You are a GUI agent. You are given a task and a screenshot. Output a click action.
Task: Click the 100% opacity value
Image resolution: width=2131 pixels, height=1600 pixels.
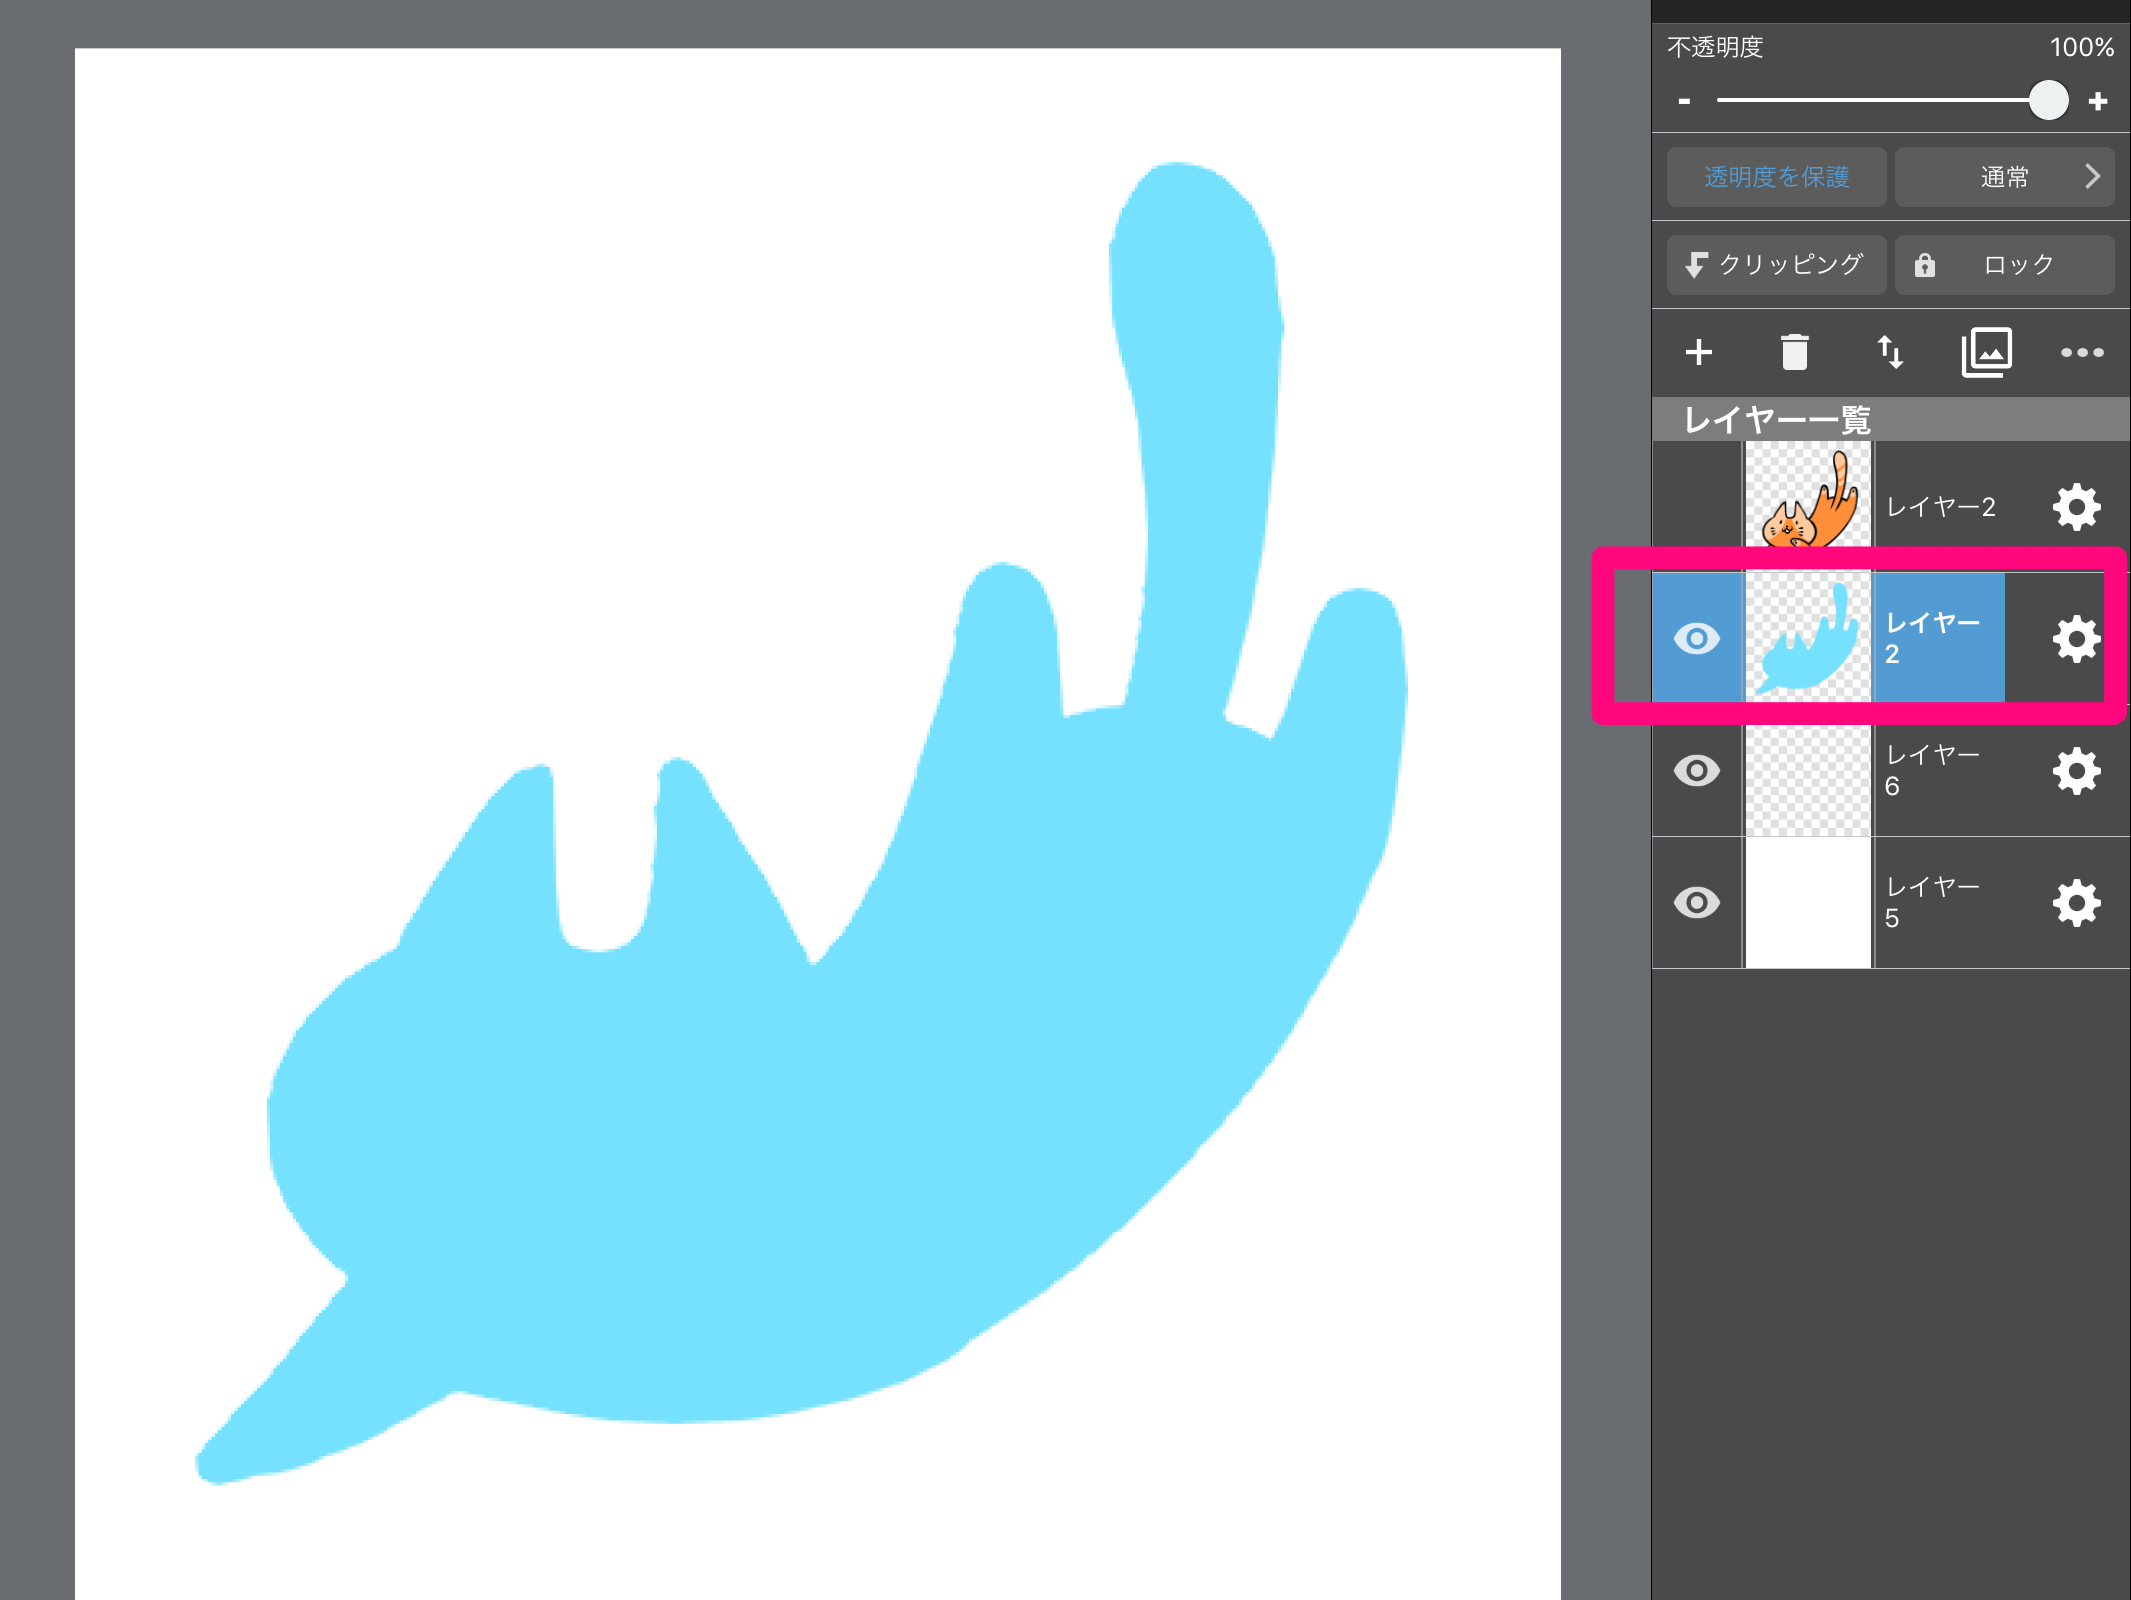[2081, 47]
